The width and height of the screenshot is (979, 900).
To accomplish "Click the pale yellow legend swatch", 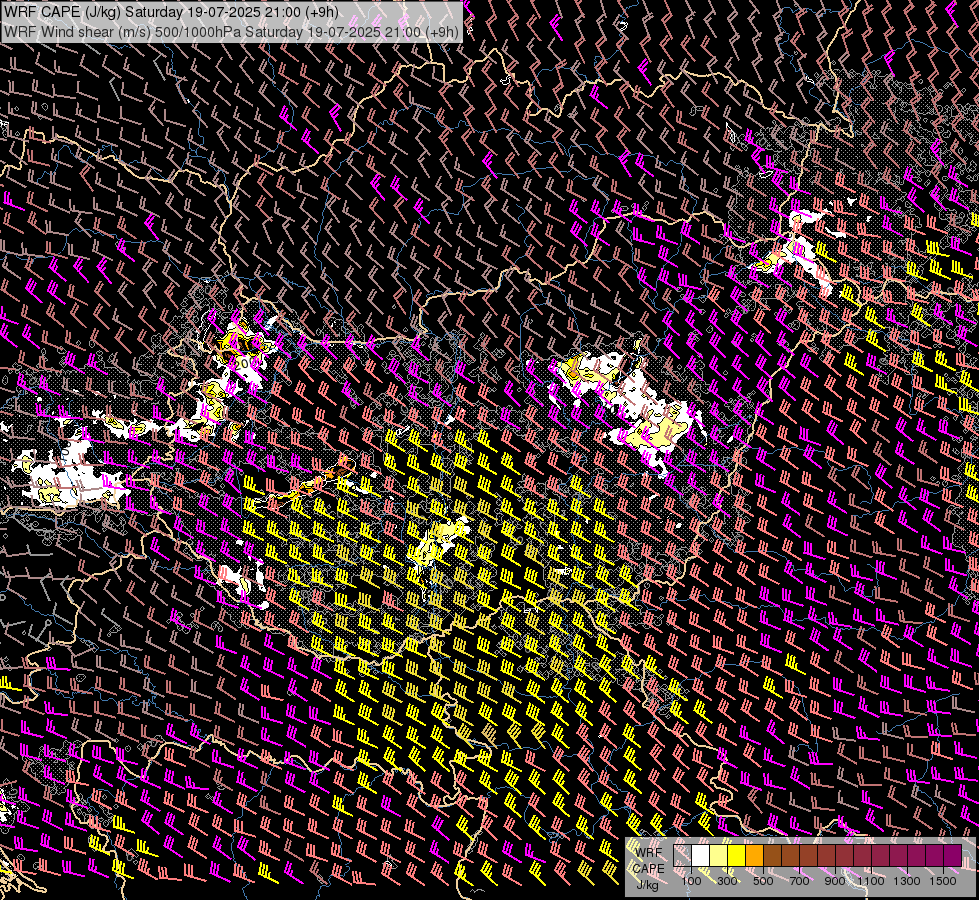I will (x=719, y=855).
